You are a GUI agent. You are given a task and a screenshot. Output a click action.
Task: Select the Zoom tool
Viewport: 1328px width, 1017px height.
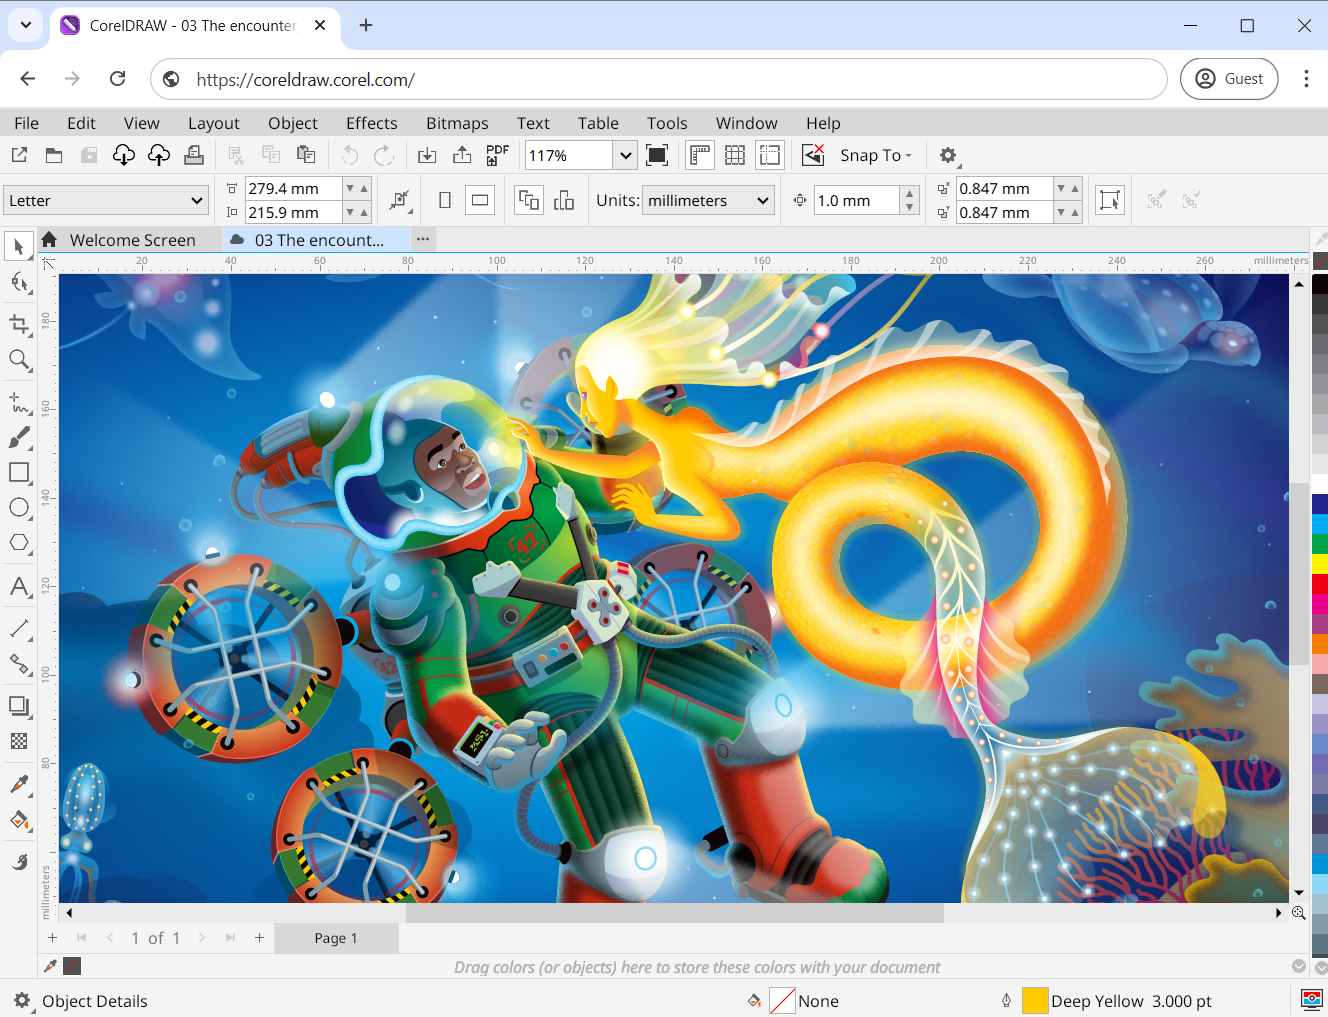[18, 360]
